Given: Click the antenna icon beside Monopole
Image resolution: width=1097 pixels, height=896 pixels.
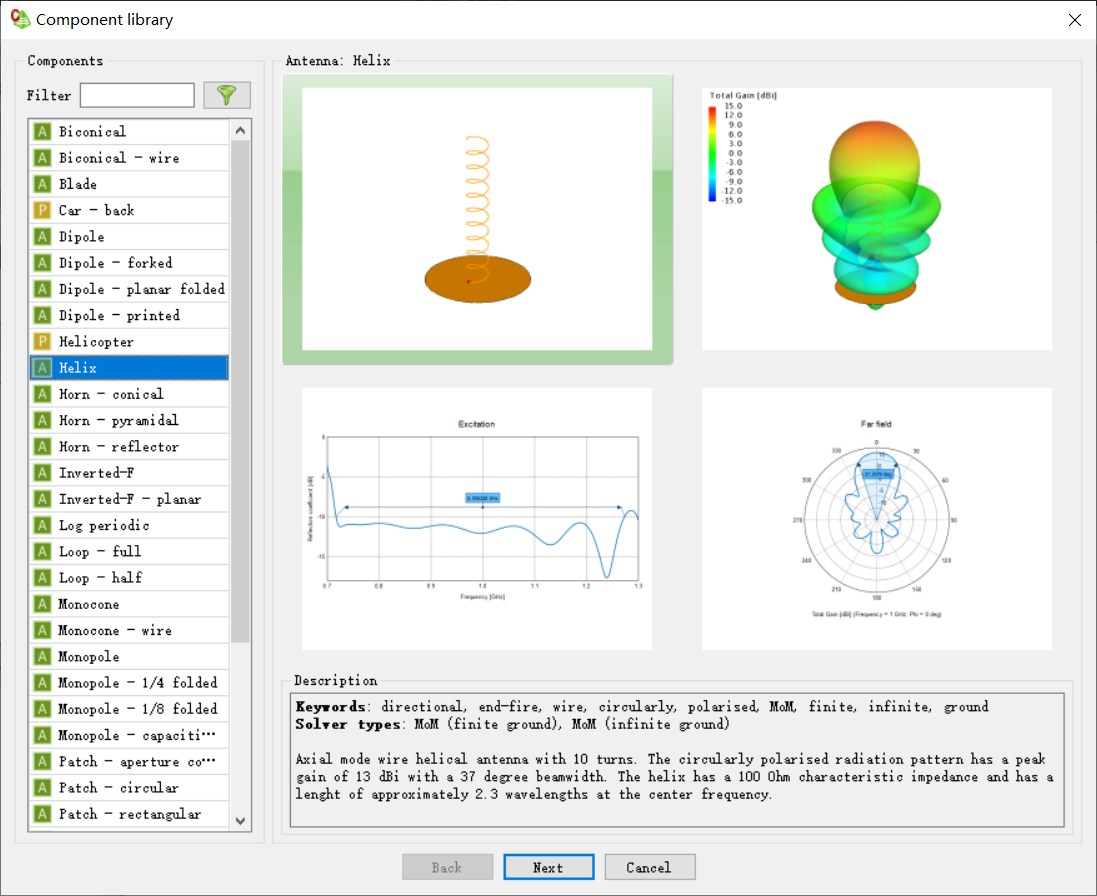Looking at the screenshot, I should click(43, 656).
